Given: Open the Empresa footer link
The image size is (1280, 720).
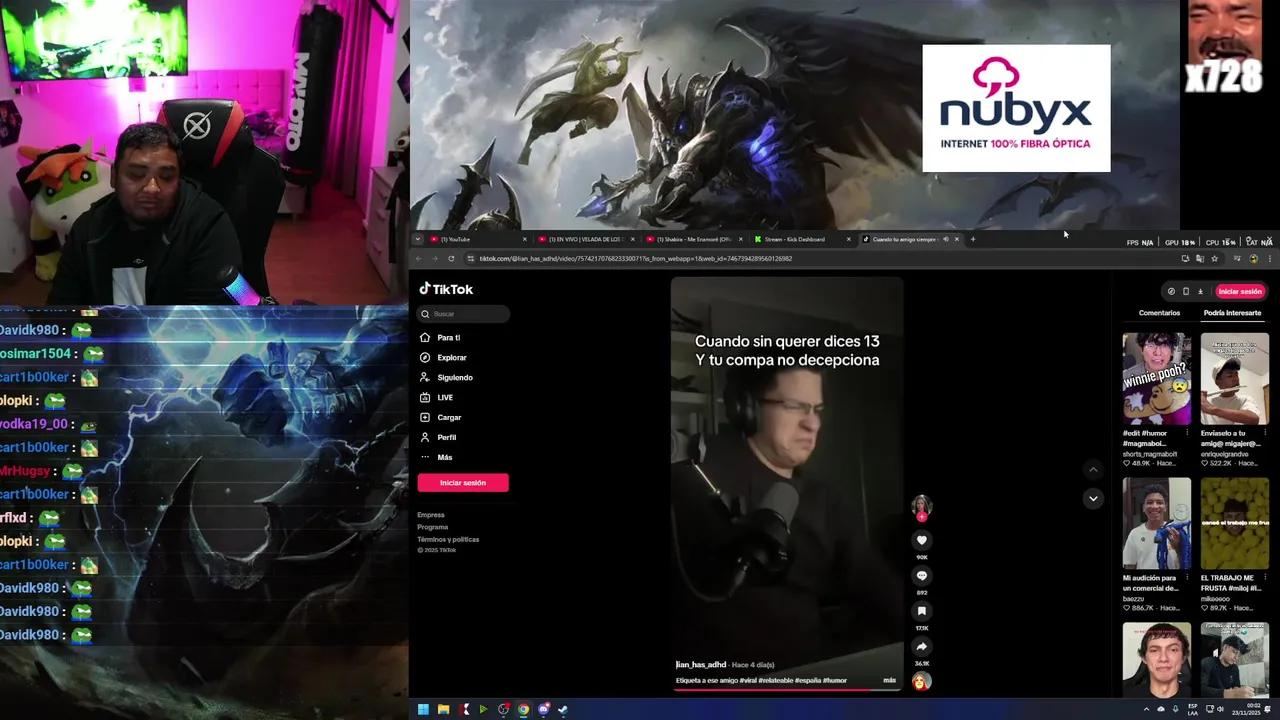Looking at the screenshot, I should (x=431, y=515).
